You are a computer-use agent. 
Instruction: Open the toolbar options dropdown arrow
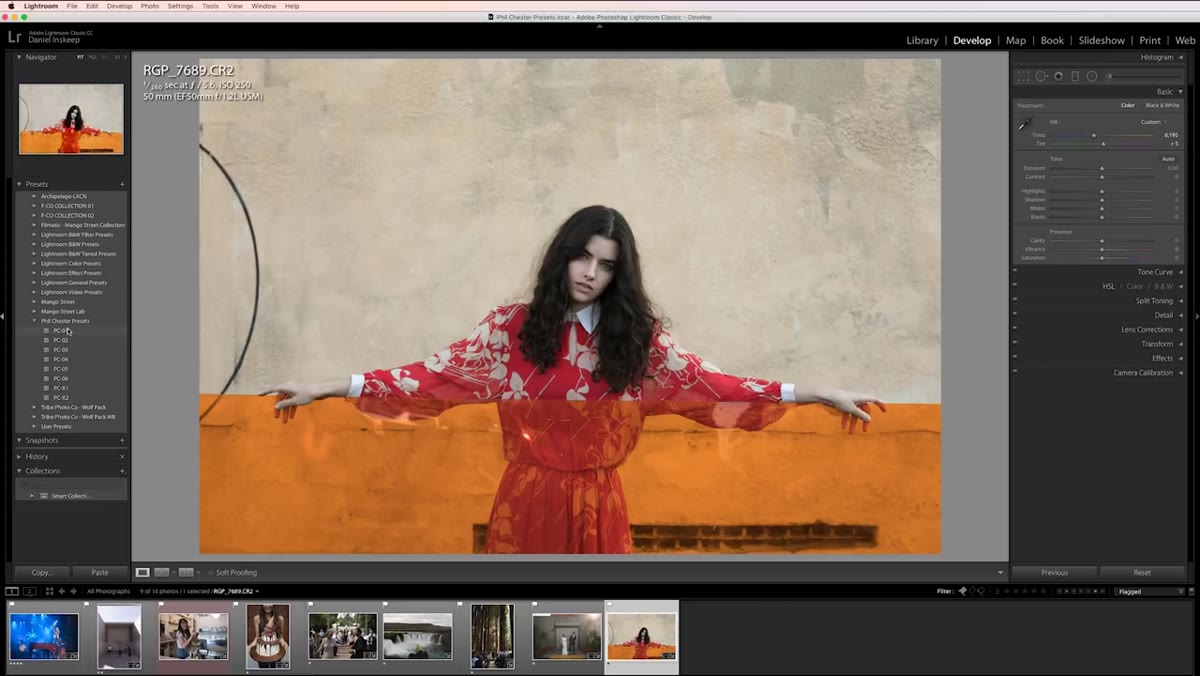click(1000, 572)
